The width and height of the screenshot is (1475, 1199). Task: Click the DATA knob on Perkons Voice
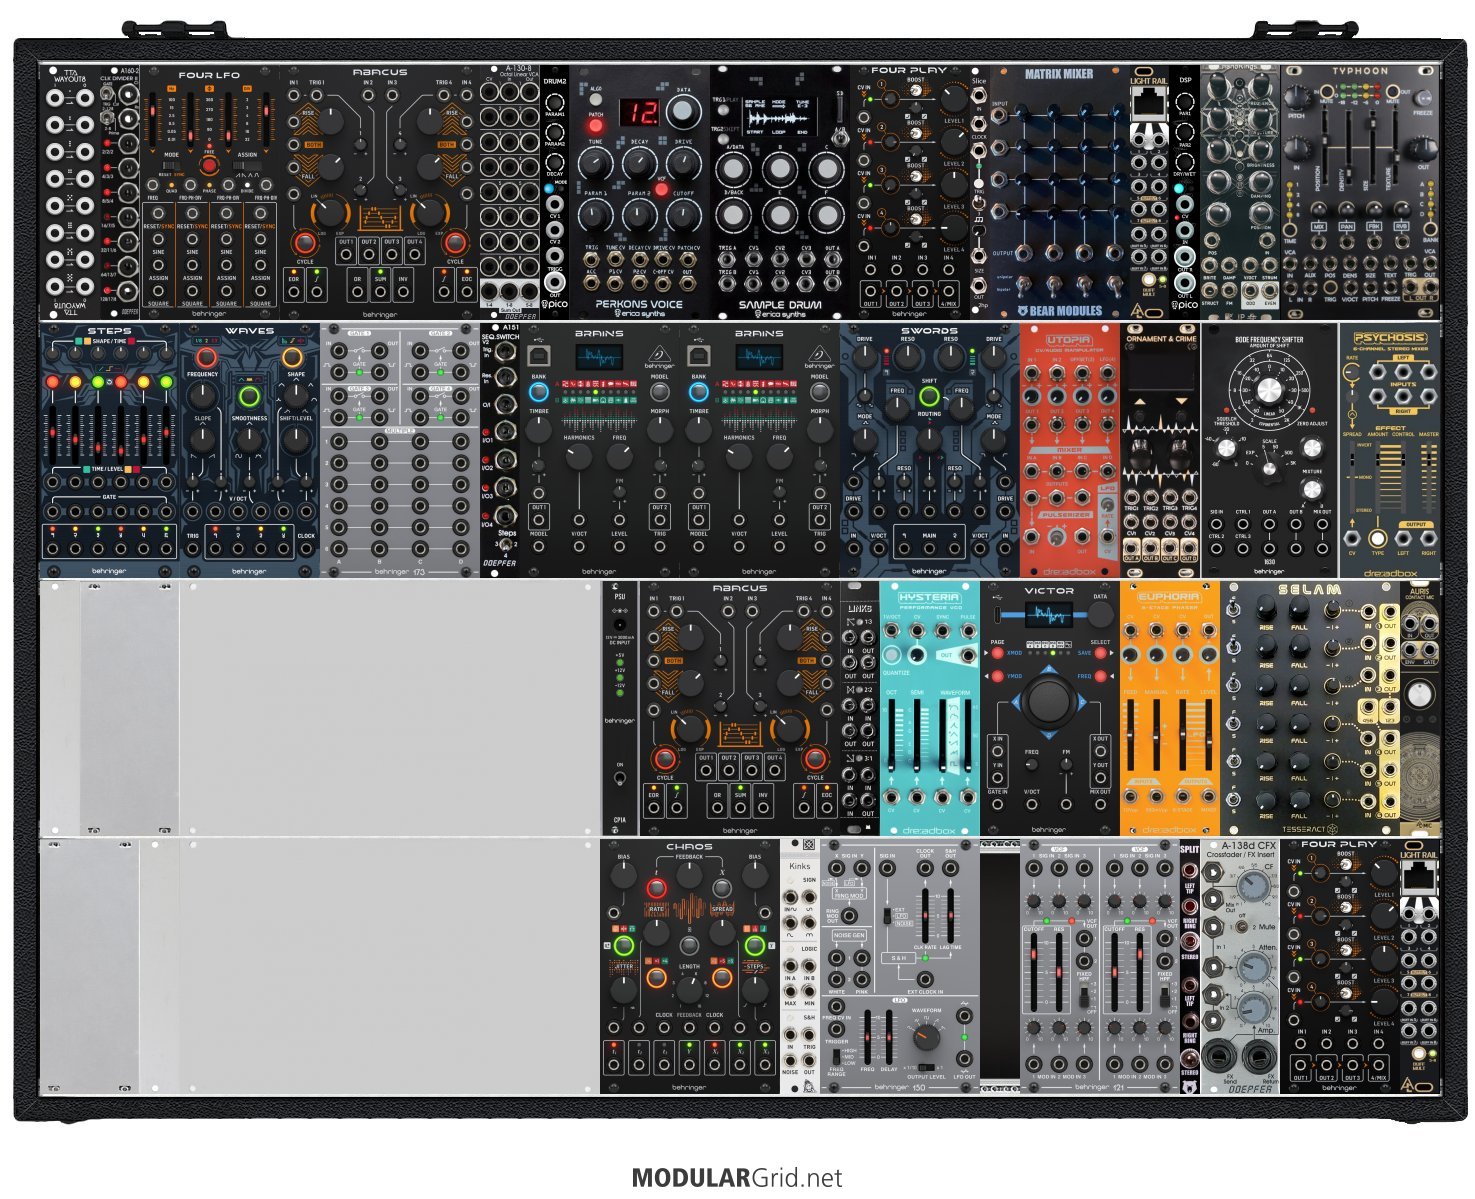click(x=684, y=113)
